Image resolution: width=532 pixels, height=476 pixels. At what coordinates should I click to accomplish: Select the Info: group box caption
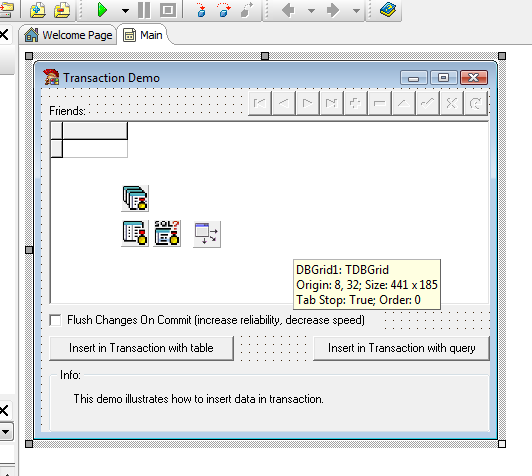pos(70,375)
